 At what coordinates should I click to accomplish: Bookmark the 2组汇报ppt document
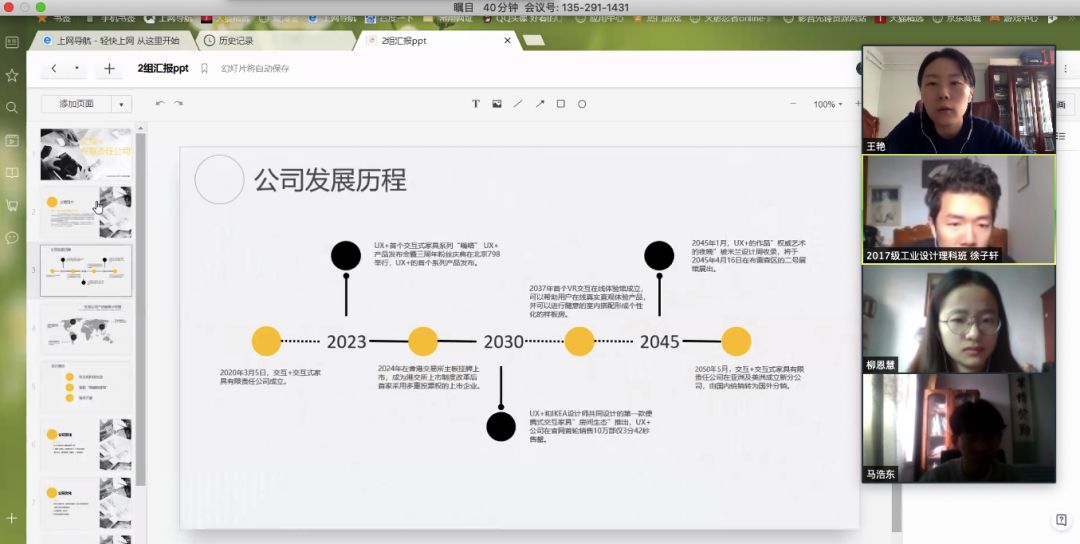point(205,69)
